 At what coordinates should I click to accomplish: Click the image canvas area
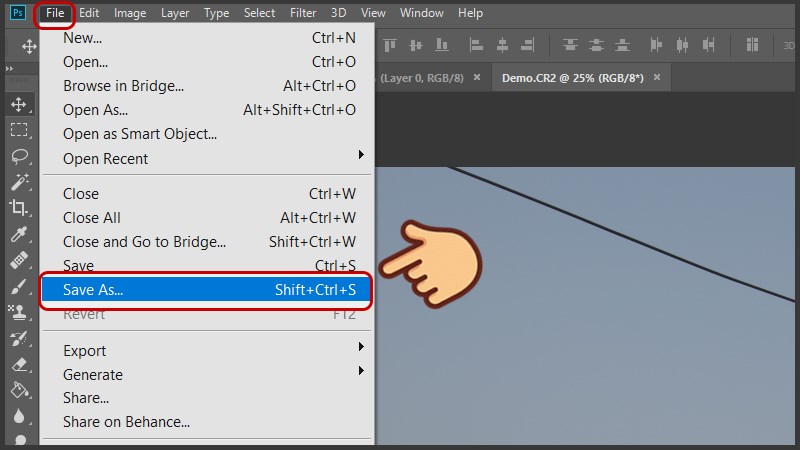click(x=585, y=305)
